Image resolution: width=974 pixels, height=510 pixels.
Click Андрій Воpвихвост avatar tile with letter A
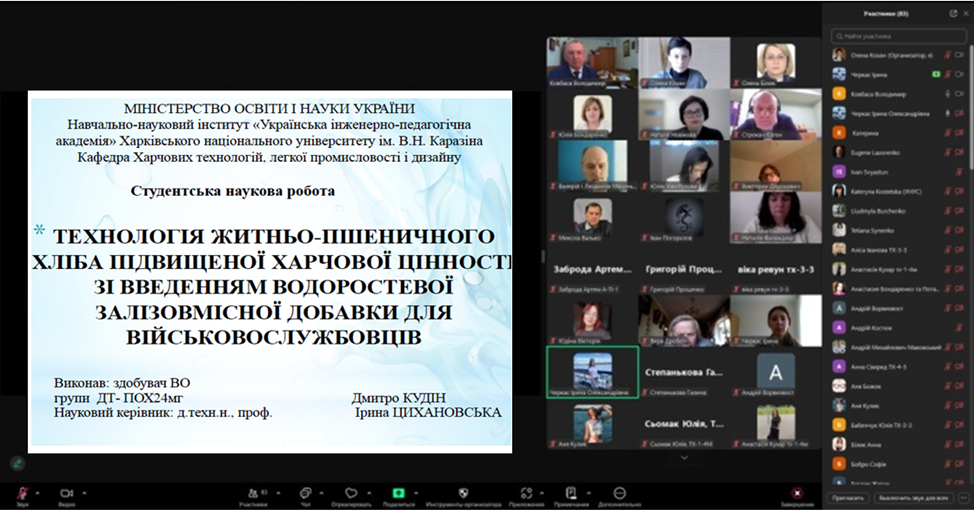[x=776, y=372]
